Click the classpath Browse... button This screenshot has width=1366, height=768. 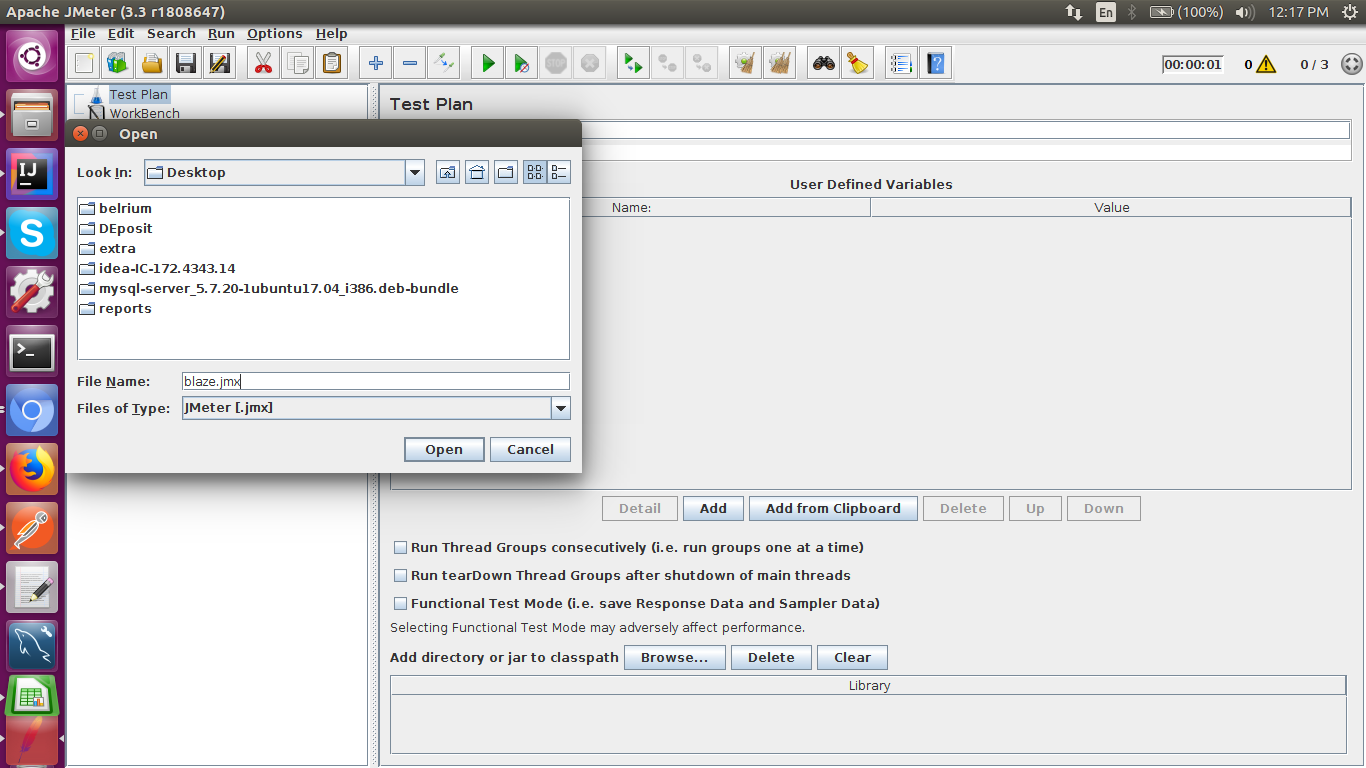(x=675, y=657)
